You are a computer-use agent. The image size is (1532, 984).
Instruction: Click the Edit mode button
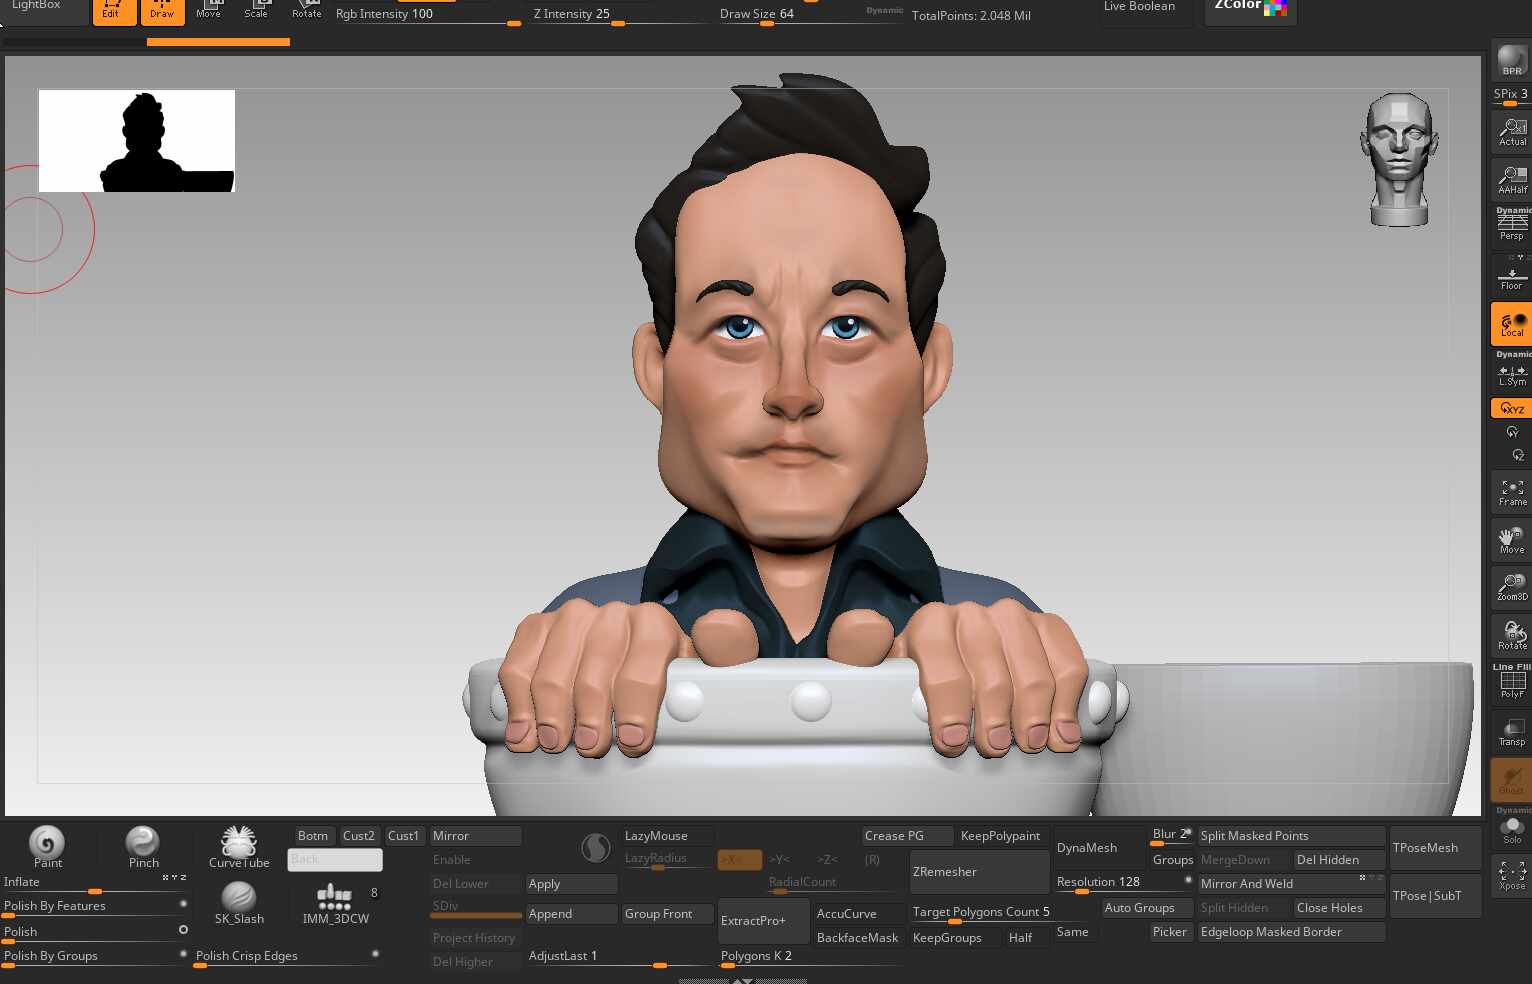(x=114, y=11)
